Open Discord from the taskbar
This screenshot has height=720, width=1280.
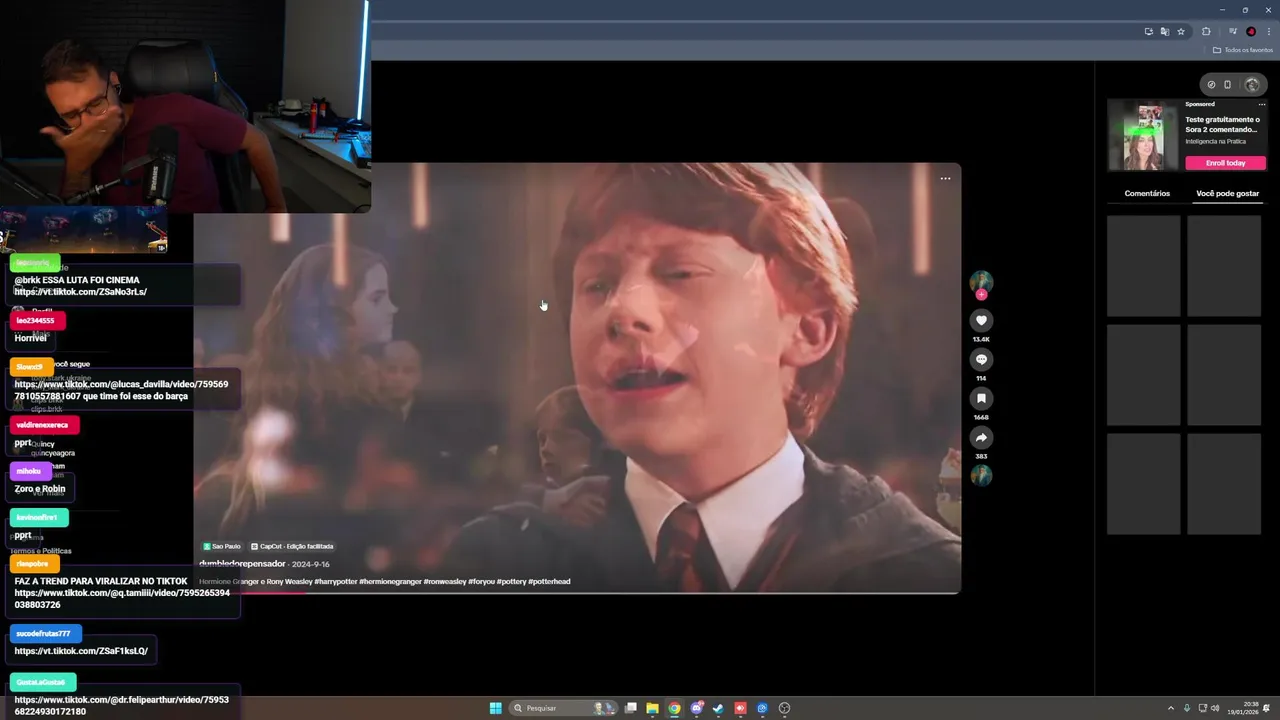pos(697,708)
